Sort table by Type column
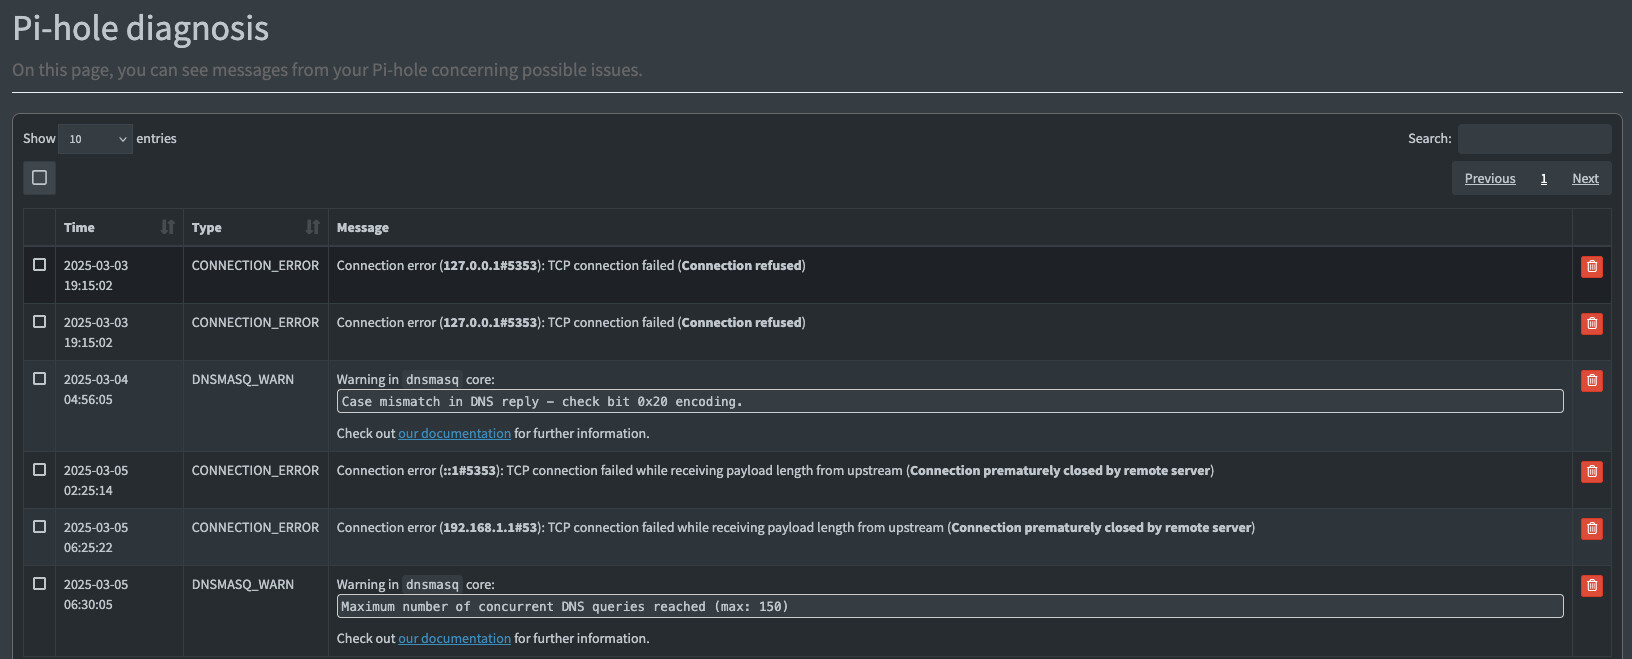The image size is (1632, 659). [255, 227]
